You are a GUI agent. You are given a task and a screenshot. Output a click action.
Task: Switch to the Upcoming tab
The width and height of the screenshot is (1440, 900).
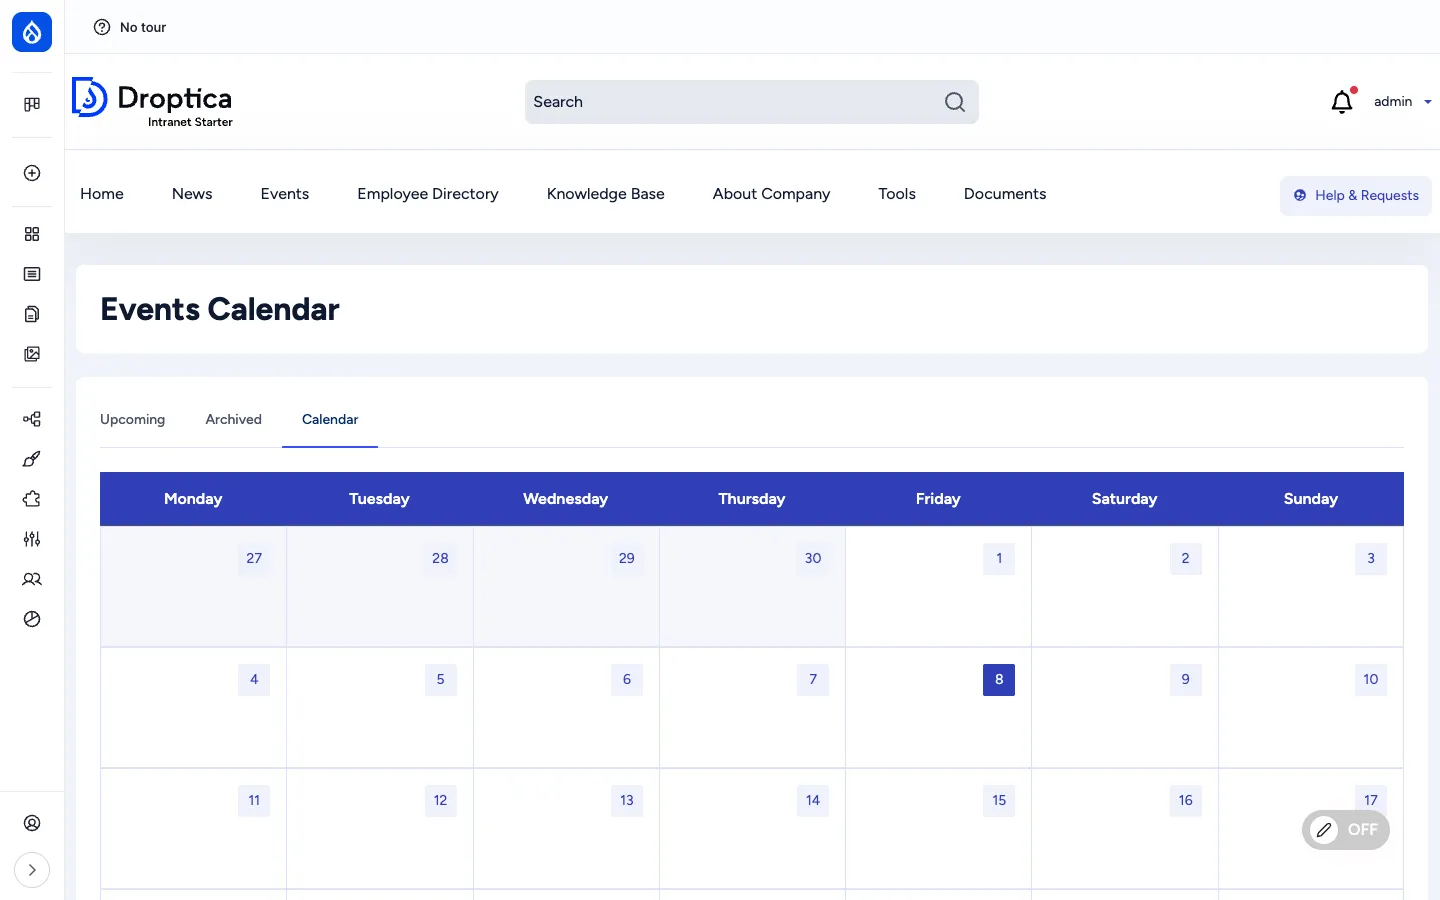(x=133, y=419)
